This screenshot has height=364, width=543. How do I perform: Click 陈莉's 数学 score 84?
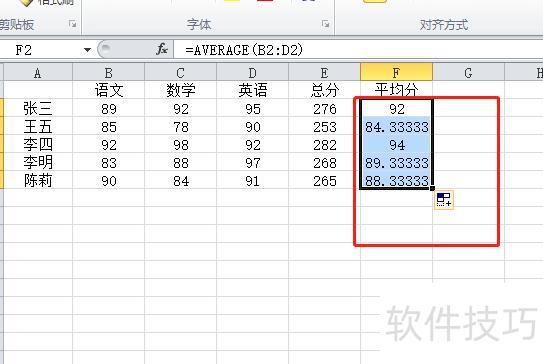[x=180, y=181]
